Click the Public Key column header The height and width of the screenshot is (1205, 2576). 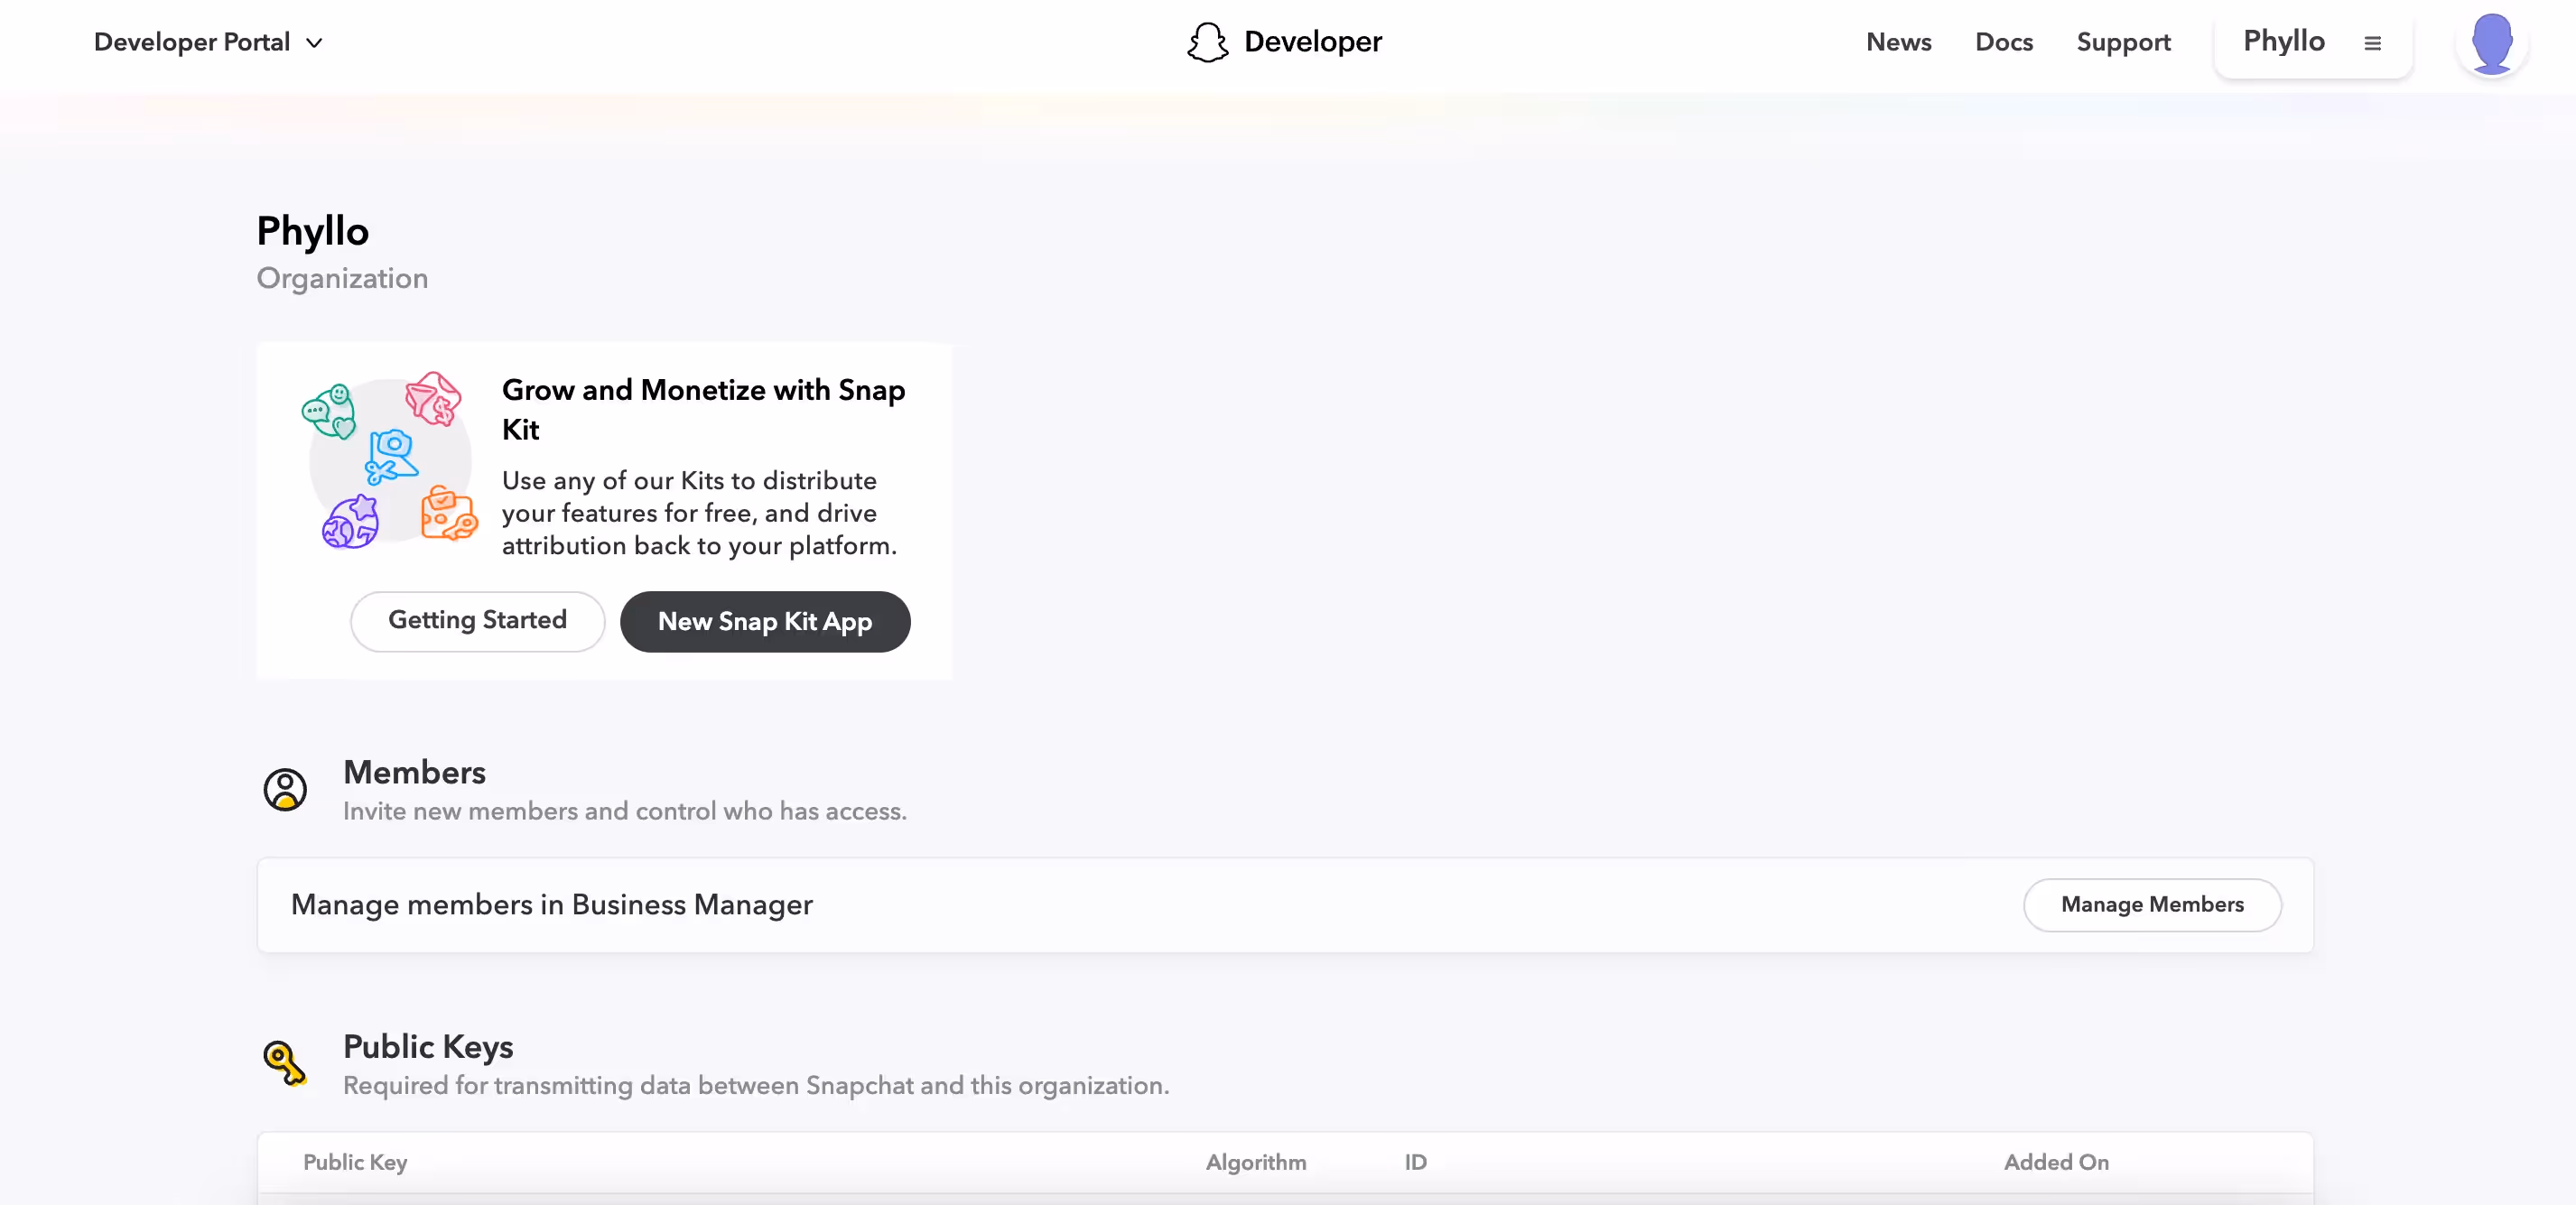[355, 1162]
